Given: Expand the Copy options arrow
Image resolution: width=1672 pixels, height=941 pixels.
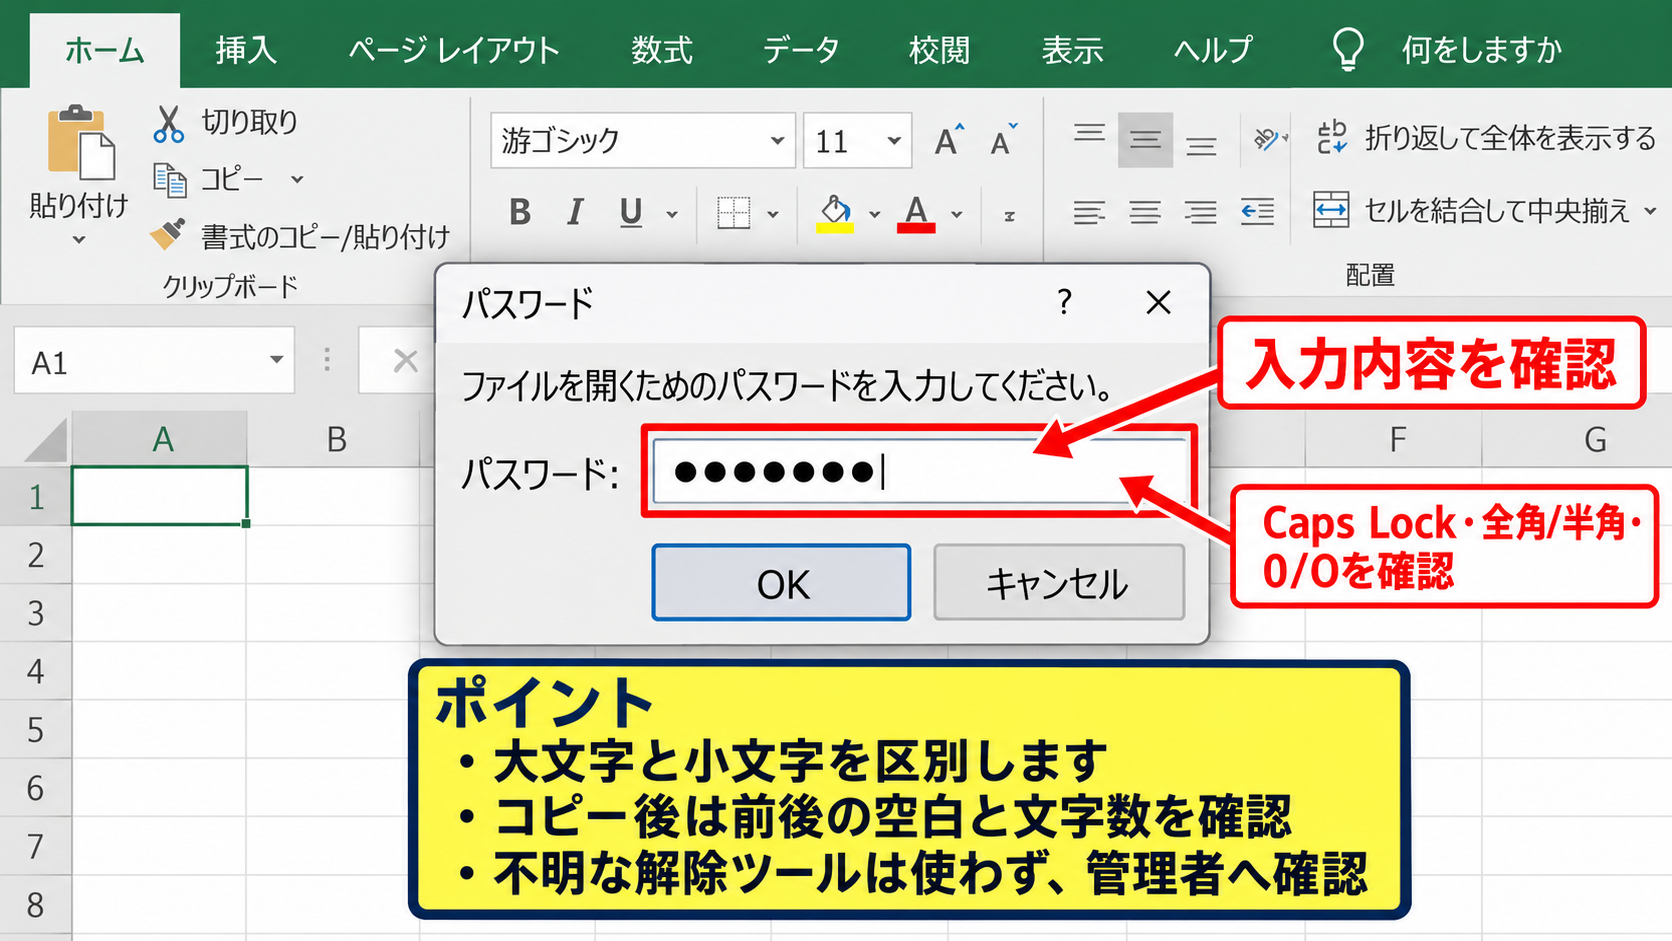Looking at the screenshot, I should point(297,180).
